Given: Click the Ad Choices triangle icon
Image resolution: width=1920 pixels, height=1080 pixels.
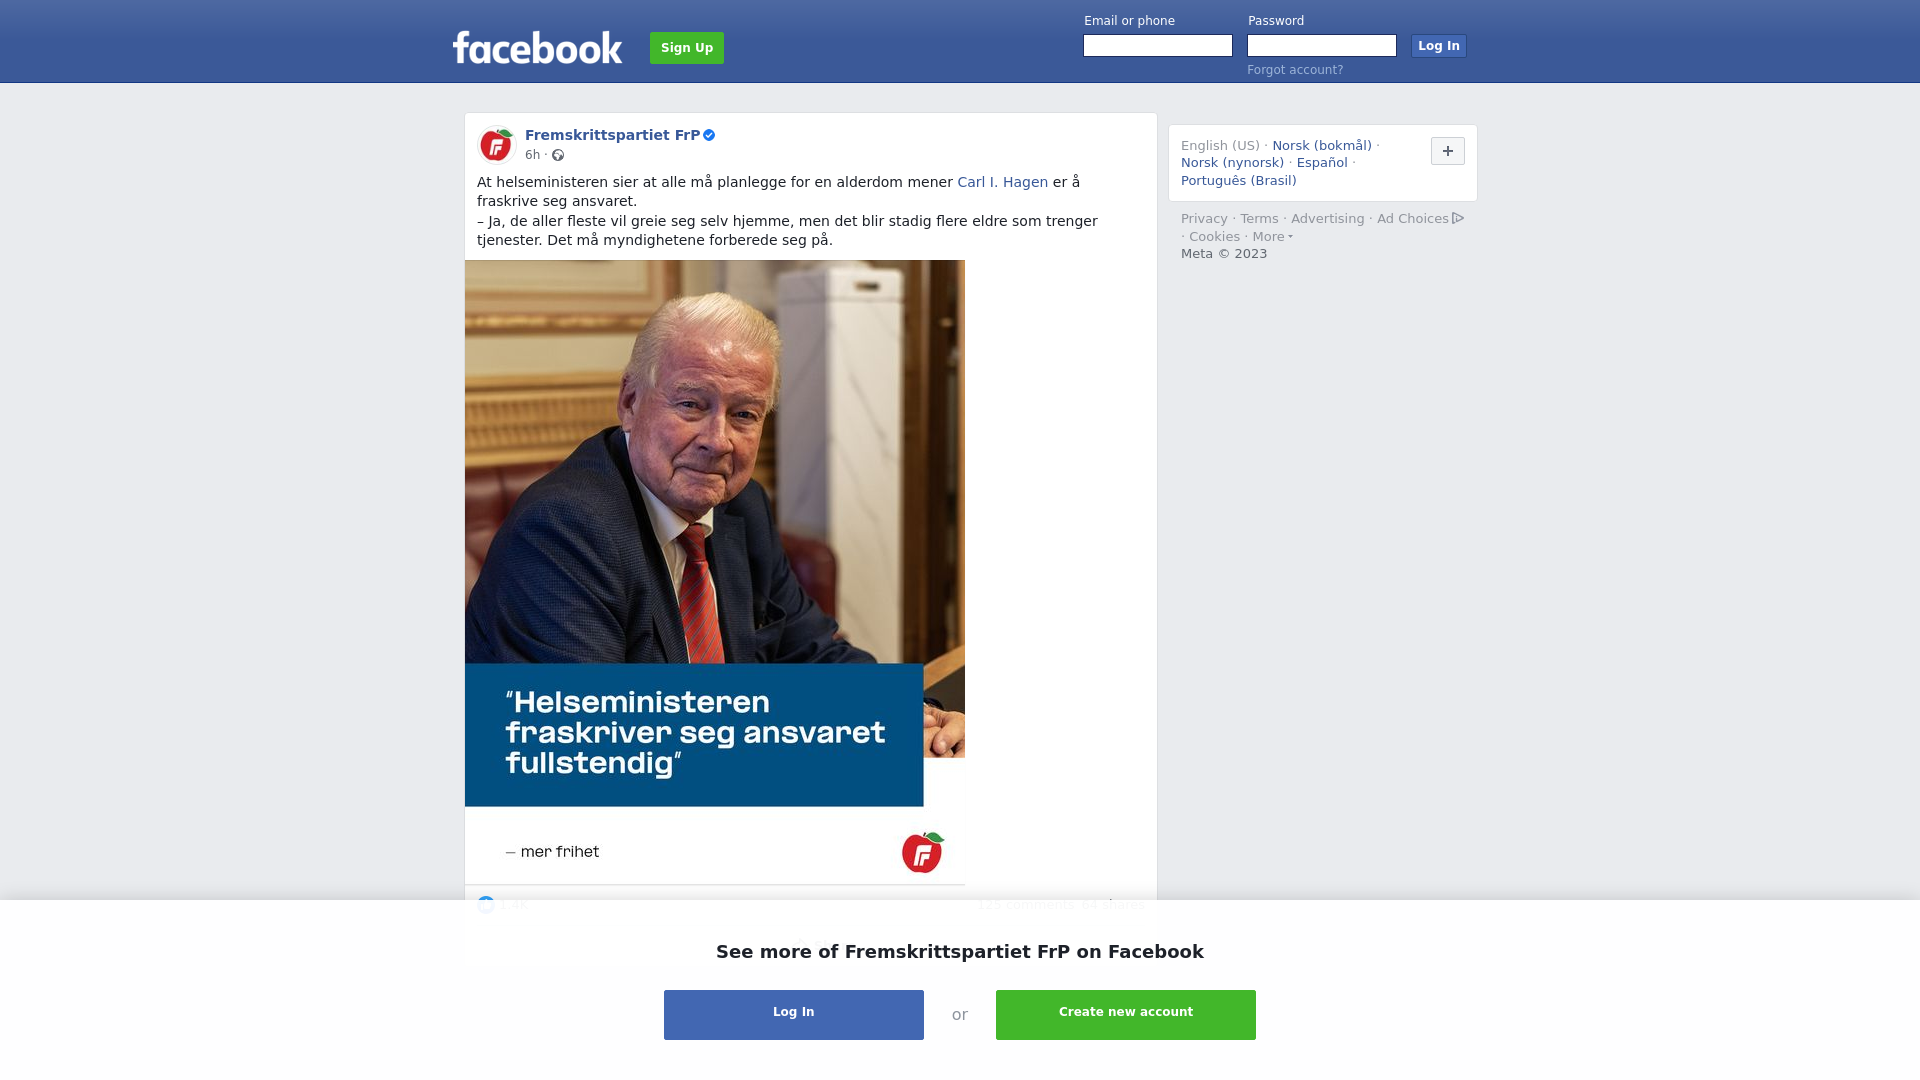Looking at the screenshot, I should (x=1458, y=218).
